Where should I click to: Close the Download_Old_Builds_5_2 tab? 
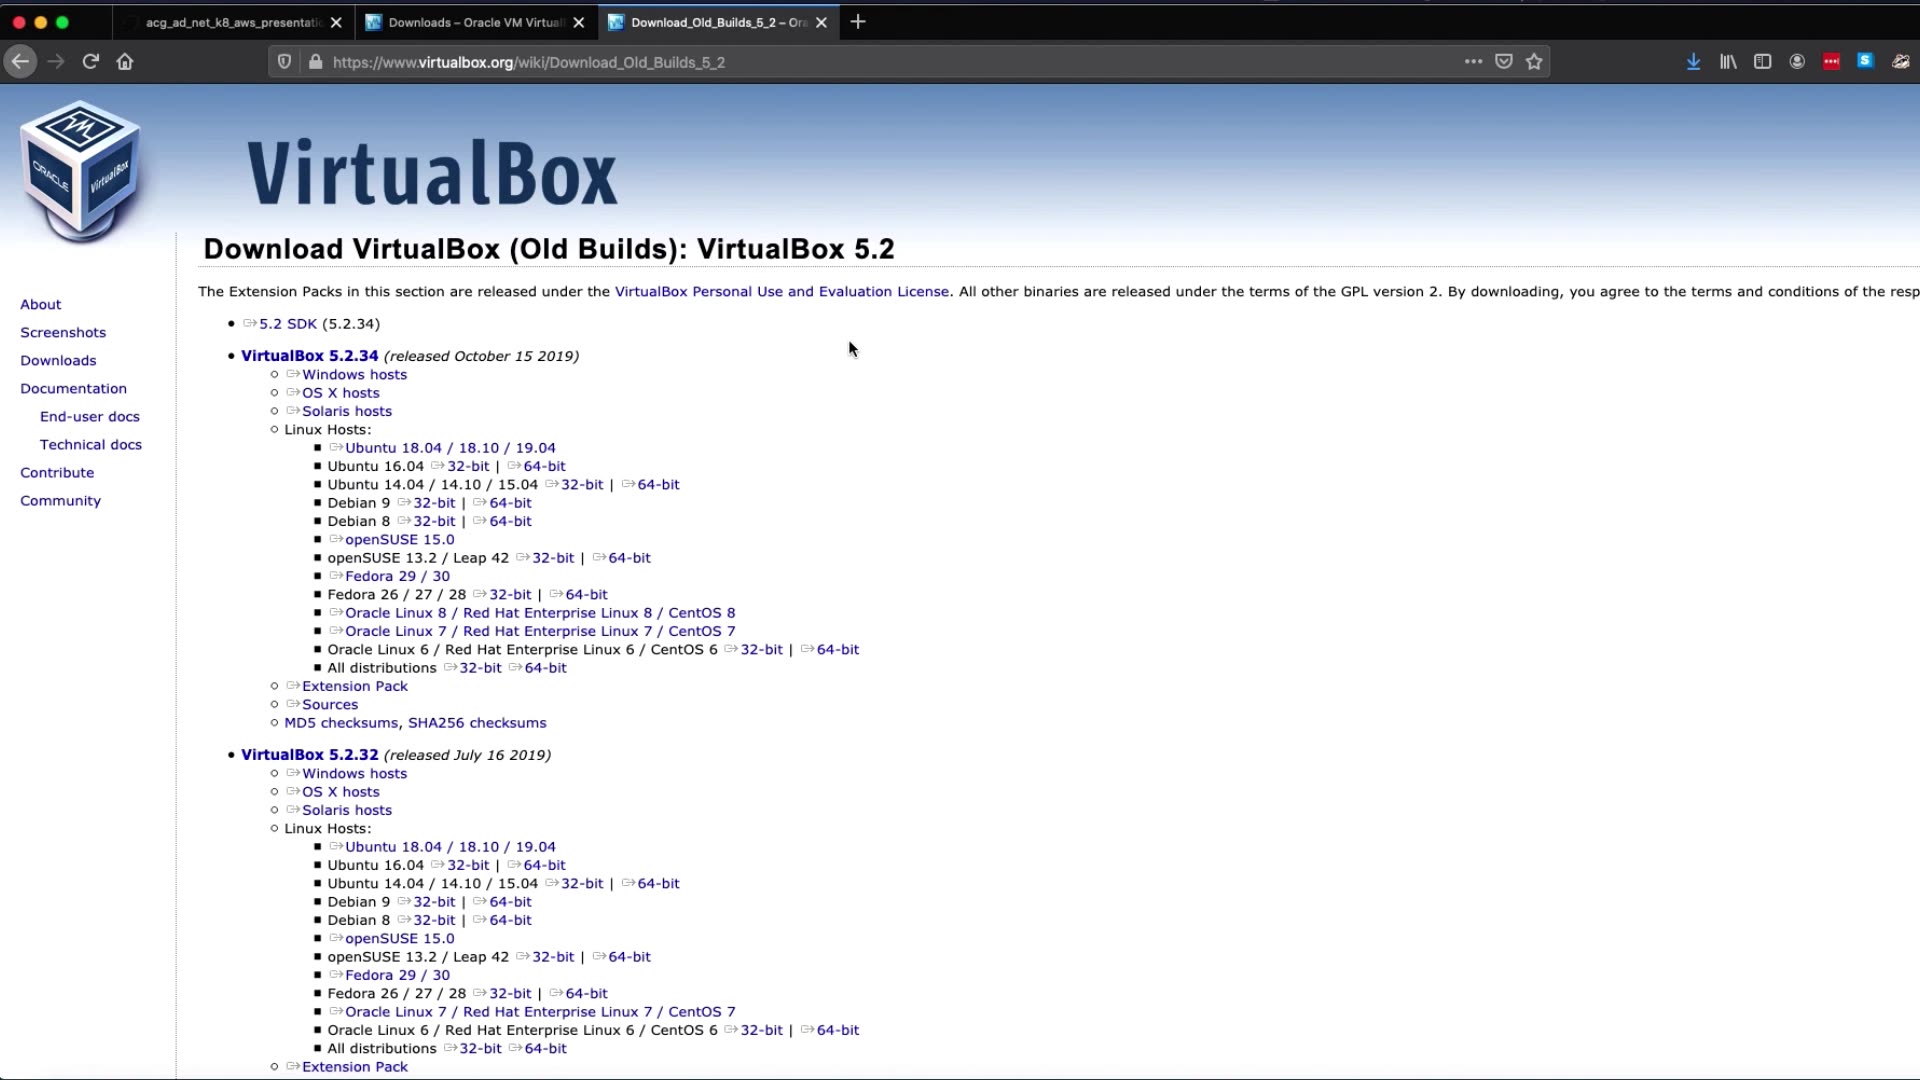(x=821, y=22)
